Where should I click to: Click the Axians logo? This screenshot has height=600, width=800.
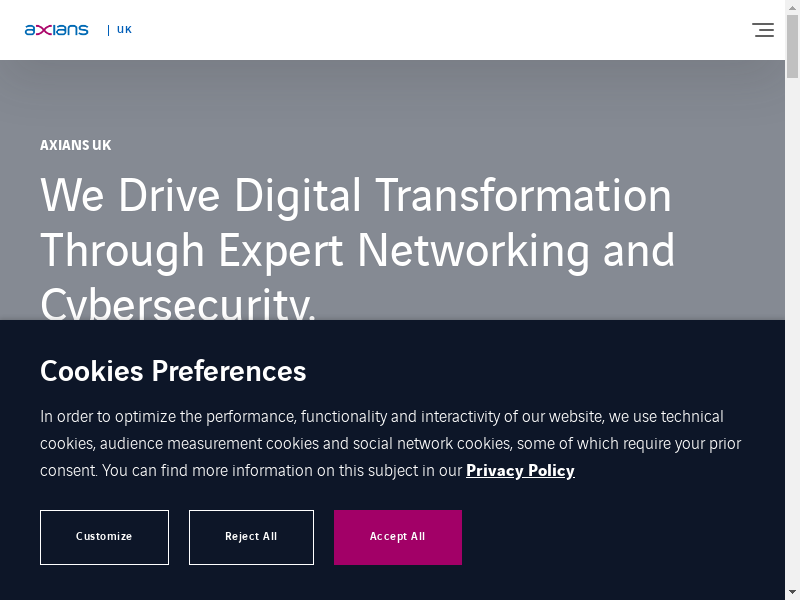click(57, 30)
